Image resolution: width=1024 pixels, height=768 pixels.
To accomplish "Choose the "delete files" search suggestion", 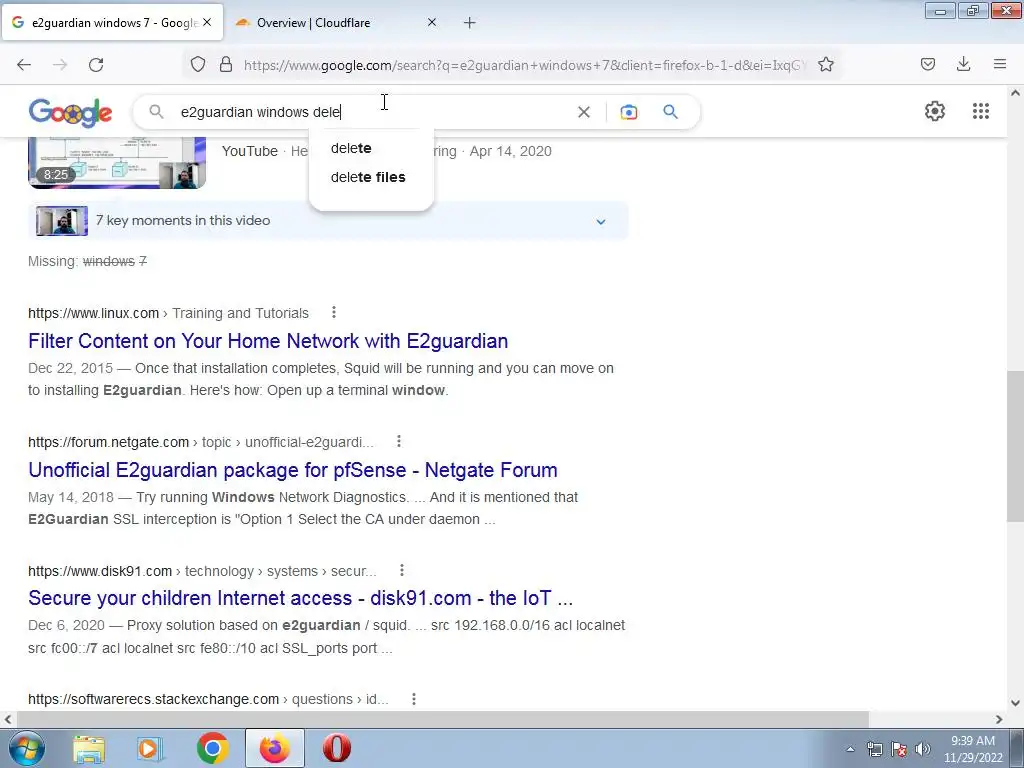I will pyautogui.click(x=368, y=177).
